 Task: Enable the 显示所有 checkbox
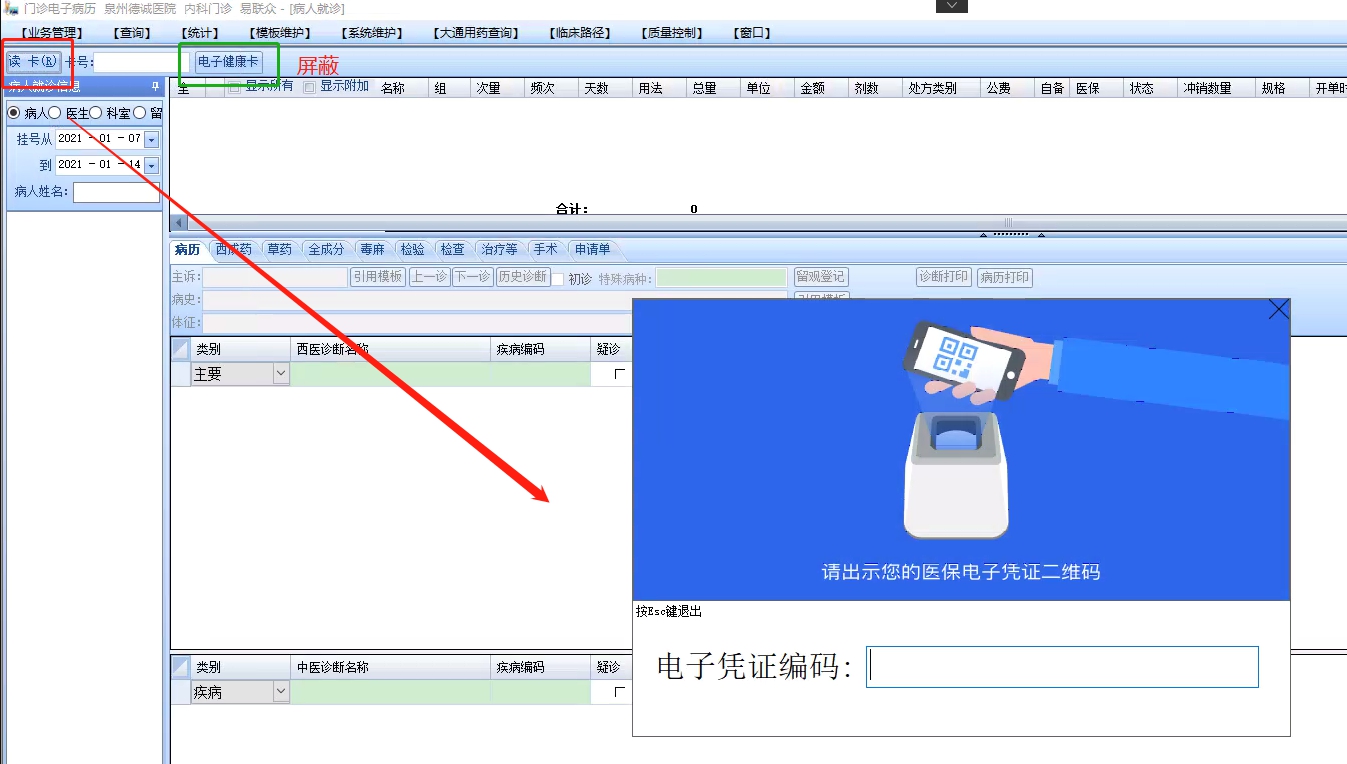click(234, 88)
